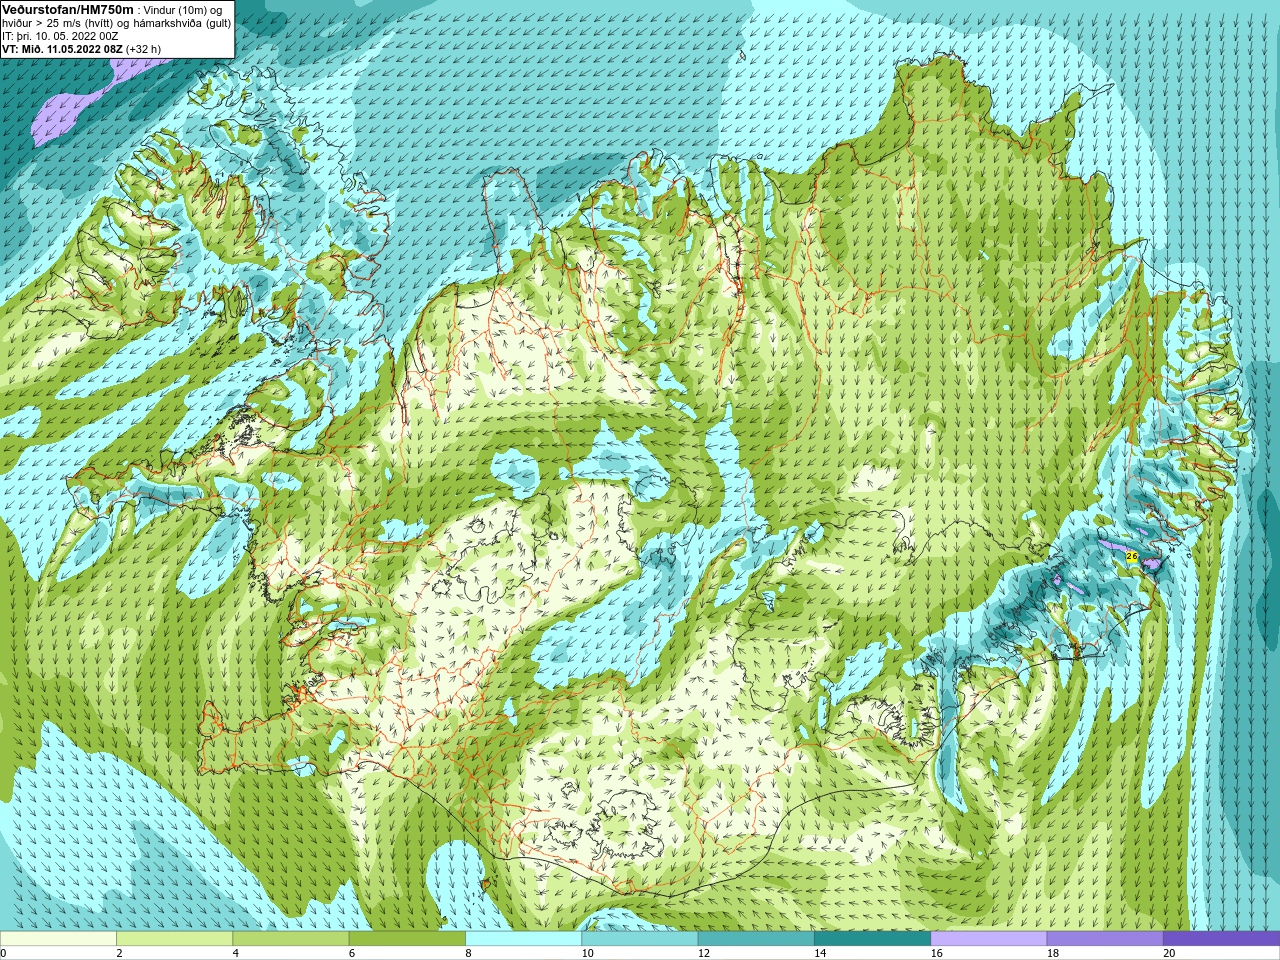Click the pale cyan 8–10 legend swatch
This screenshot has width=1280, height=960.
(523, 939)
